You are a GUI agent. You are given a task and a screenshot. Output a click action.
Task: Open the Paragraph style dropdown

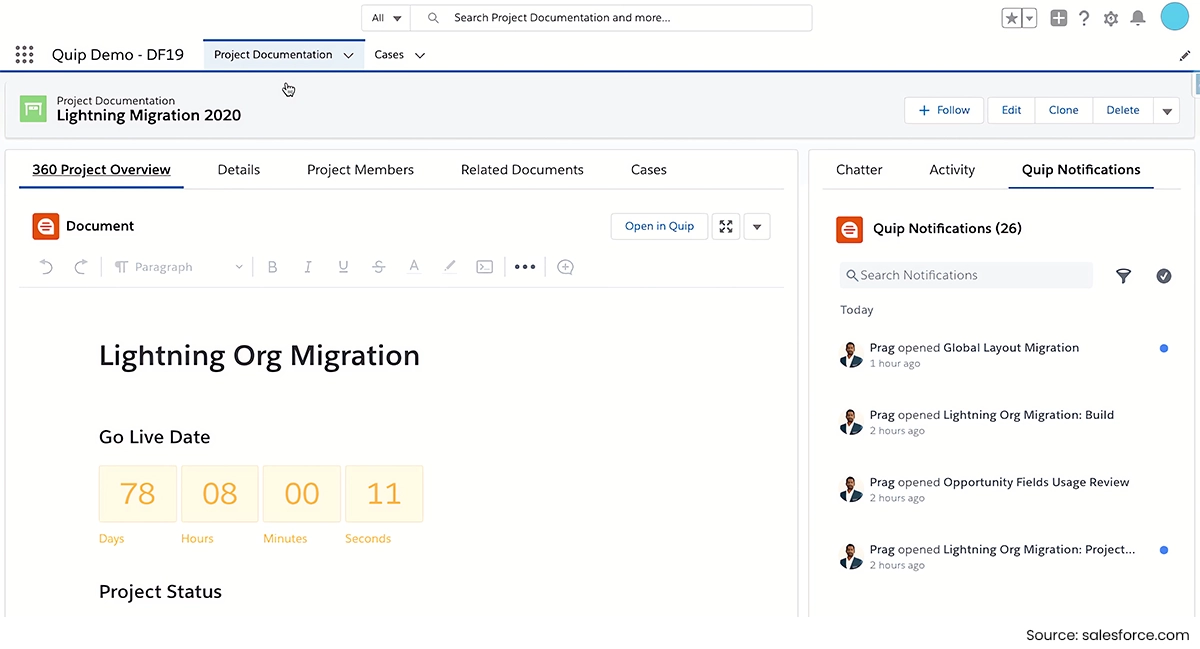tap(178, 267)
